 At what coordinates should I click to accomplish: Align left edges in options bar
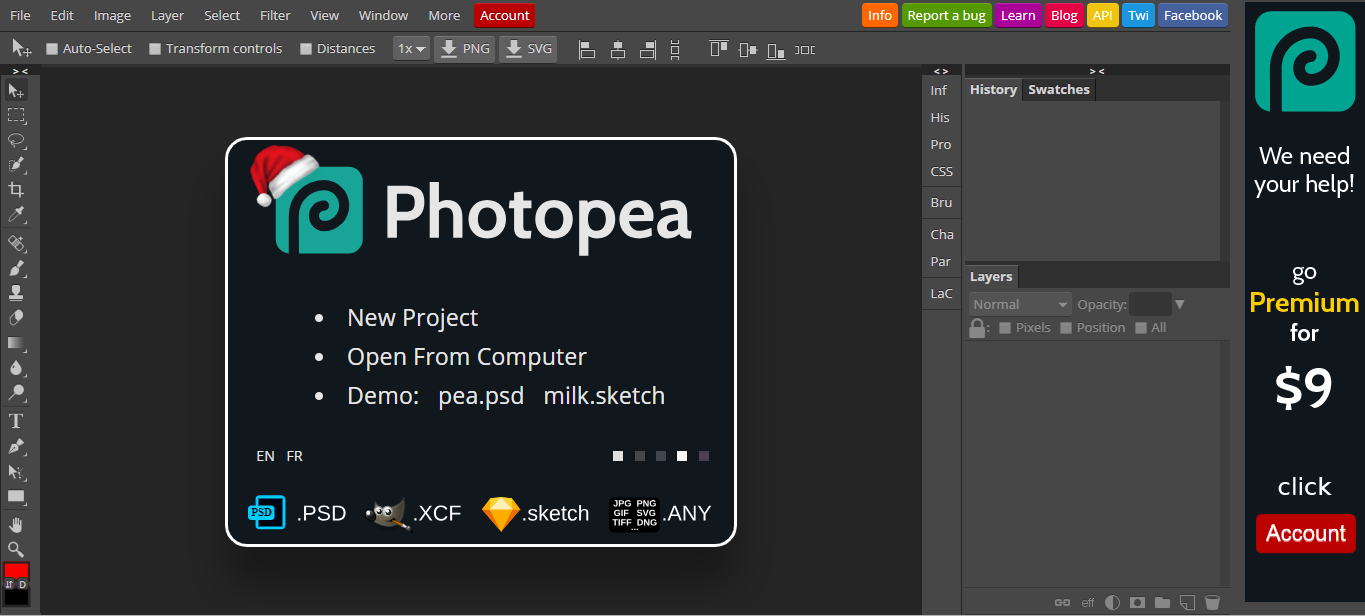[x=588, y=49]
